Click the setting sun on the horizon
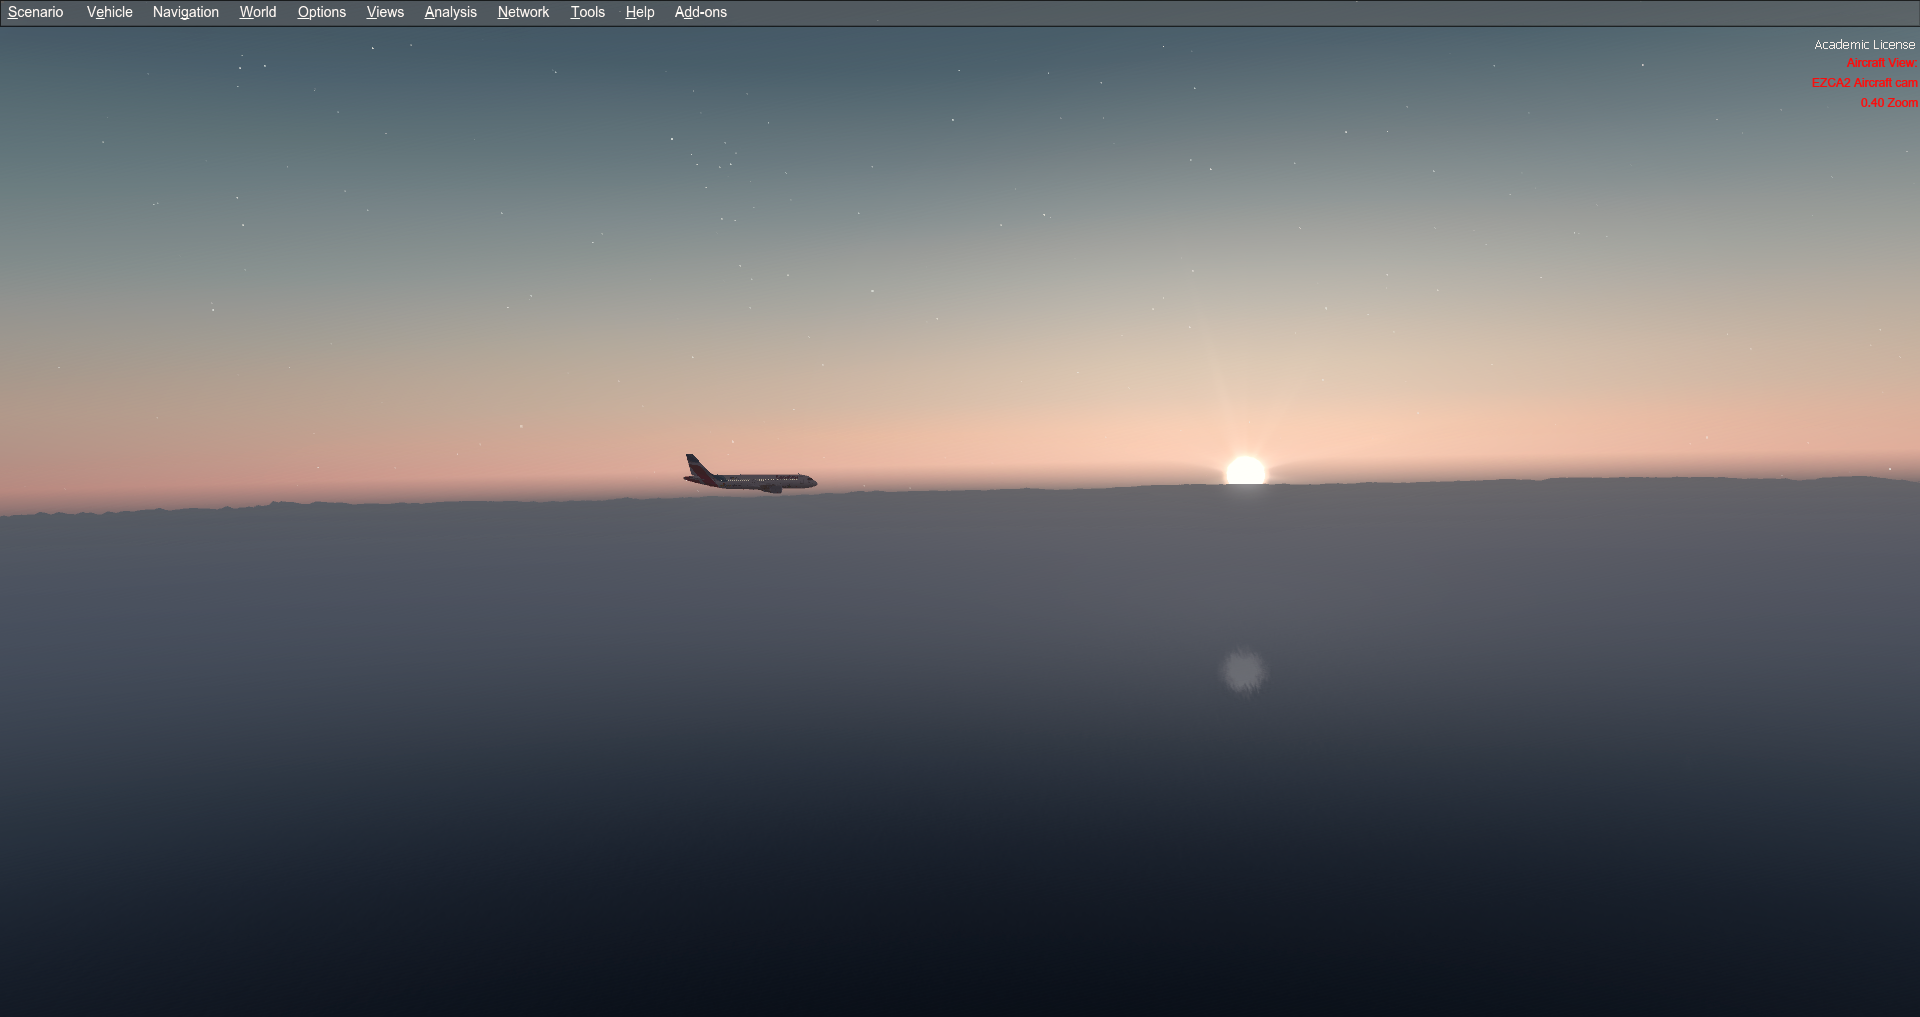The image size is (1920, 1017). point(1245,470)
